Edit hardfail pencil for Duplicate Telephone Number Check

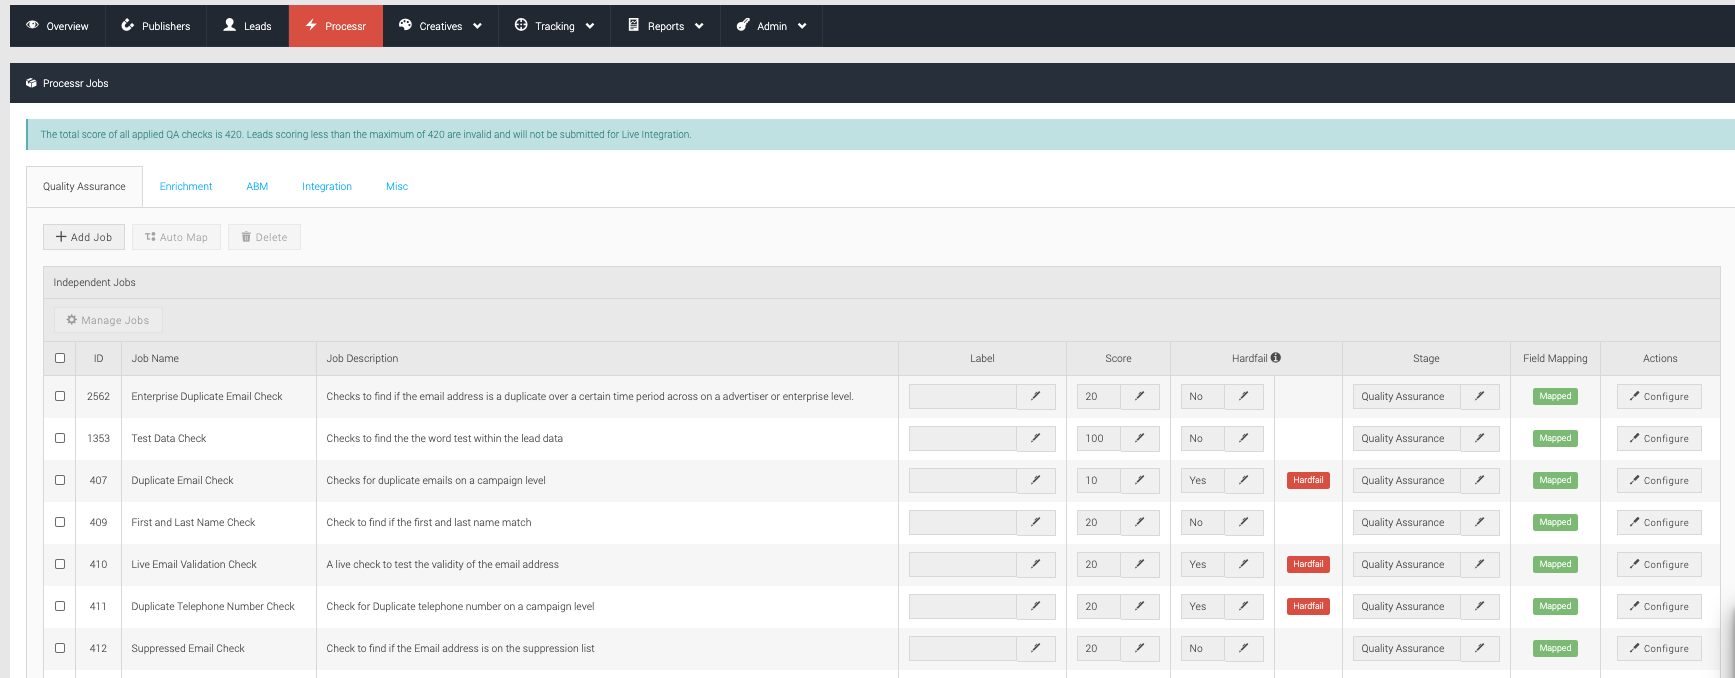pos(1244,607)
